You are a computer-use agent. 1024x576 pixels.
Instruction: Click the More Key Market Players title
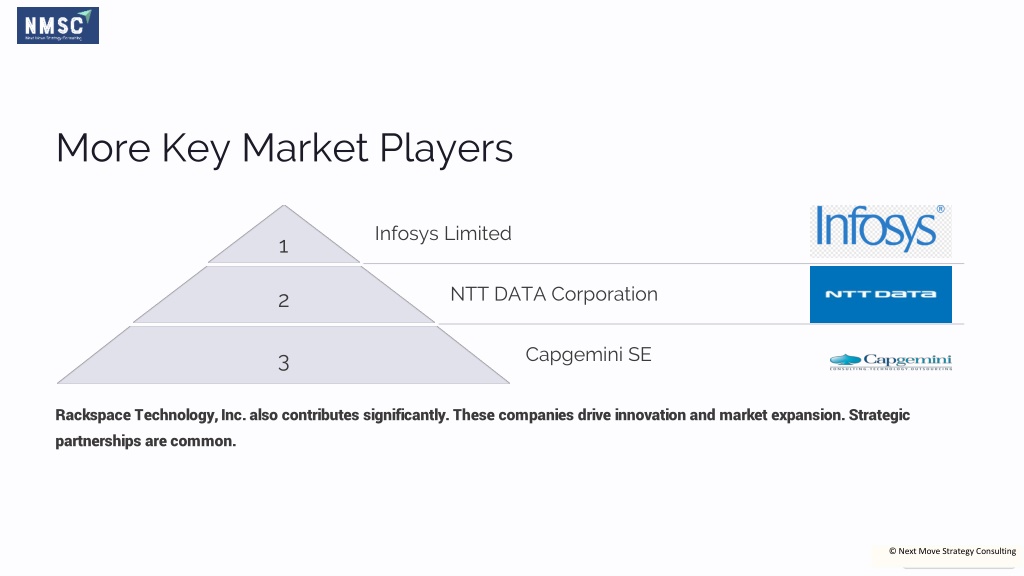(x=284, y=148)
